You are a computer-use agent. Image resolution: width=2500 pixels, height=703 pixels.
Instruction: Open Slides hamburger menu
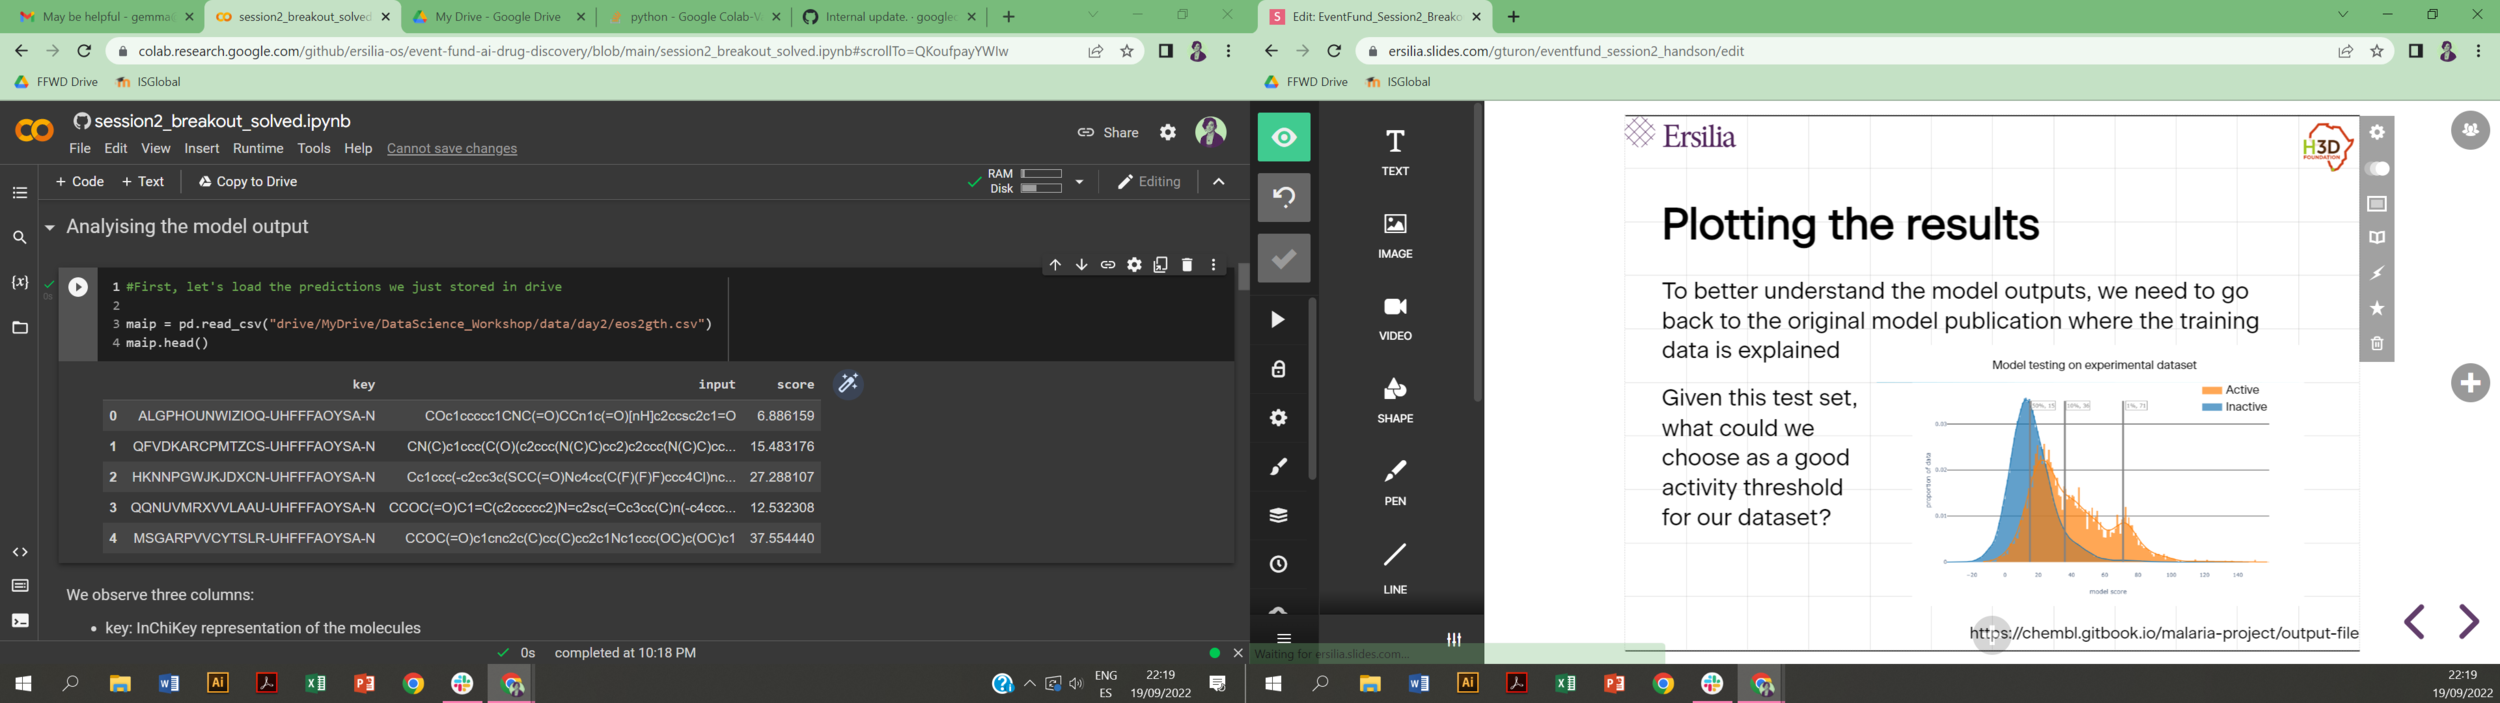pyautogui.click(x=1284, y=638)
